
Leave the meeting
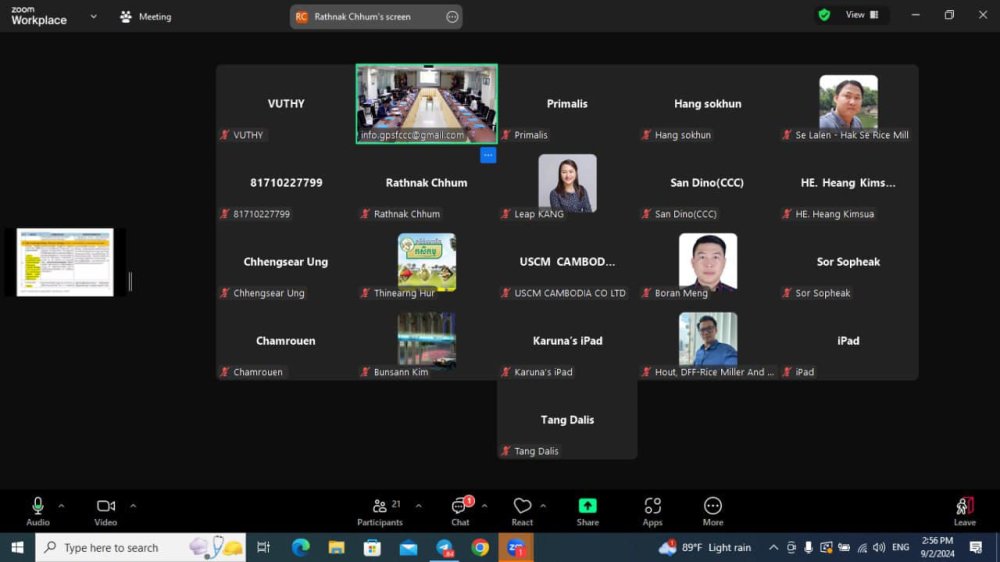964,511
